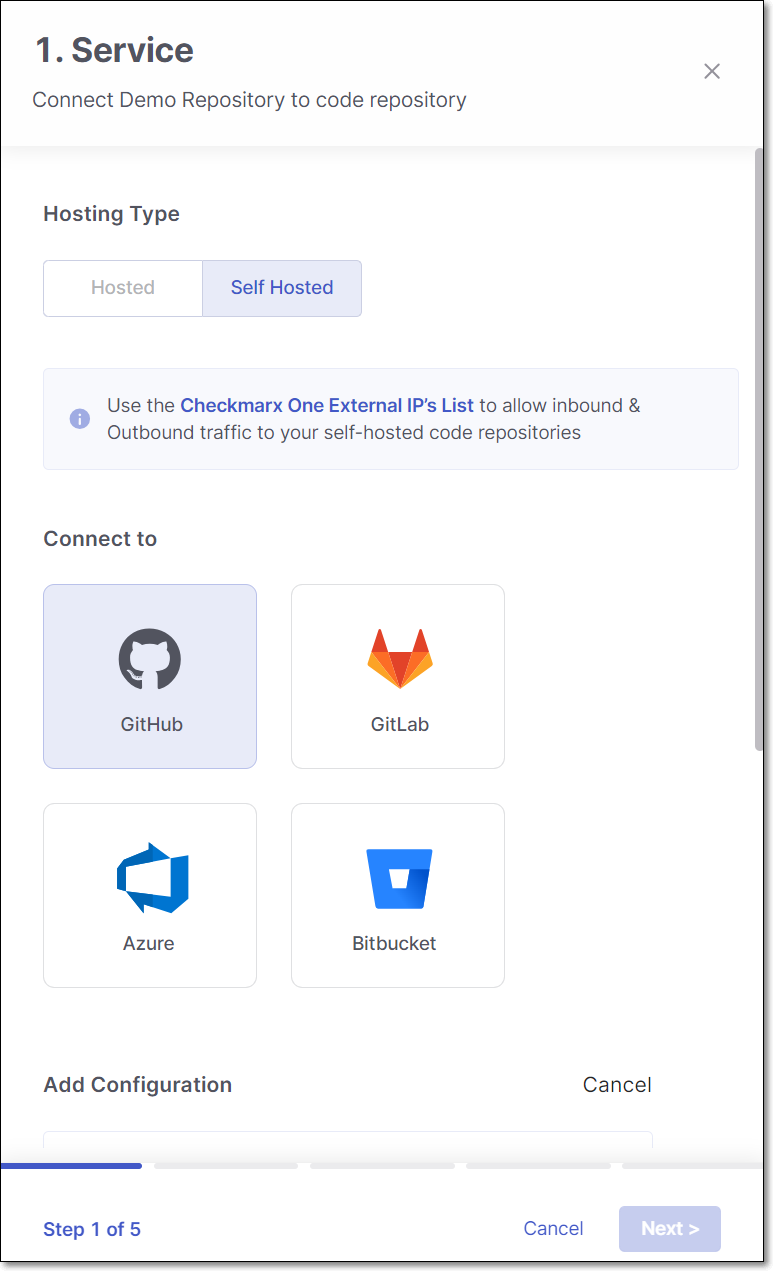Click the 'Hosting Type' heading
Screen dimensions: 773x1271
pyautogui.click(x=112, y=214)
